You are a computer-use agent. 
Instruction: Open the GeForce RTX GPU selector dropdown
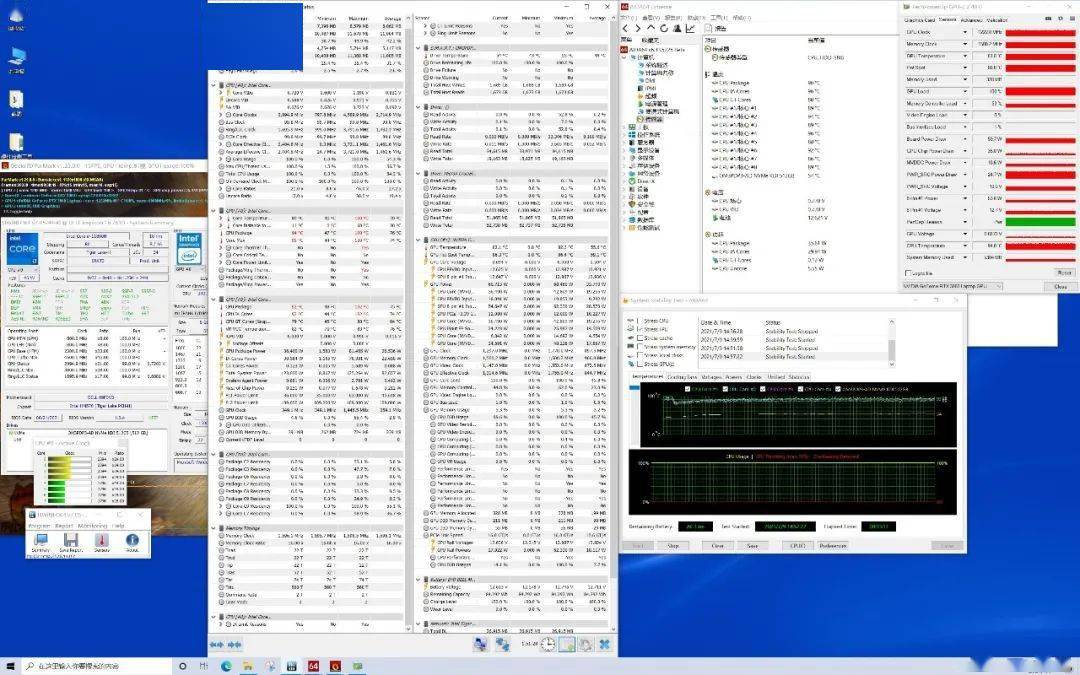tap(951, 286)
